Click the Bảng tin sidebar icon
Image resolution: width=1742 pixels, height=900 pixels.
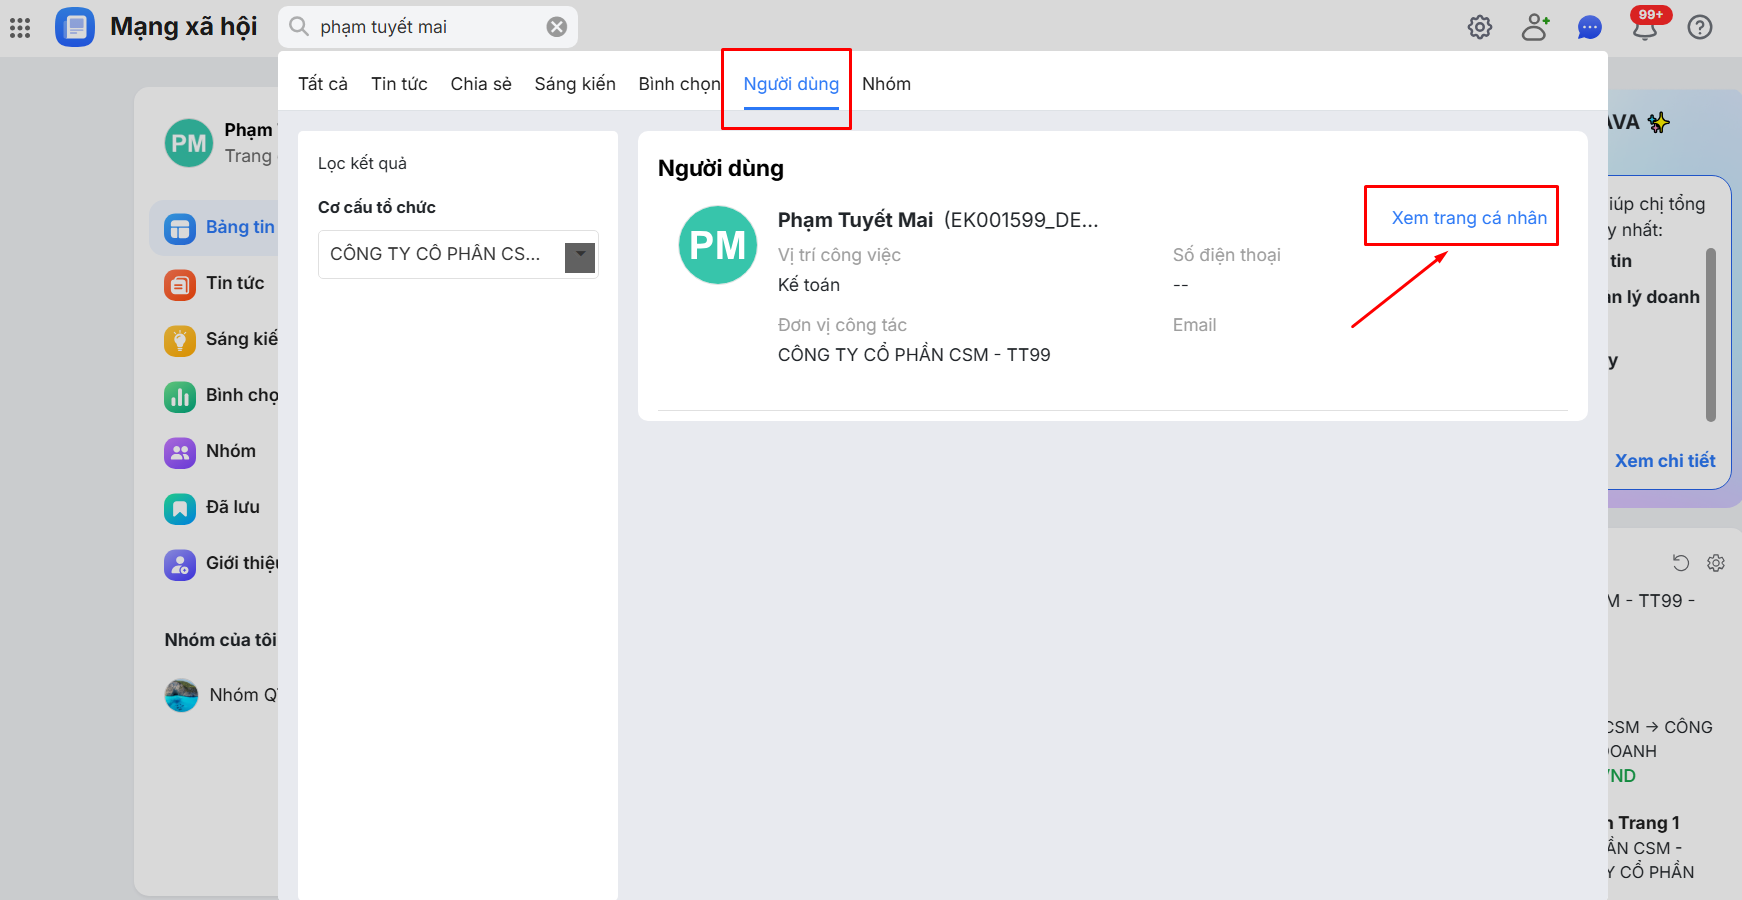pos(180,228)
